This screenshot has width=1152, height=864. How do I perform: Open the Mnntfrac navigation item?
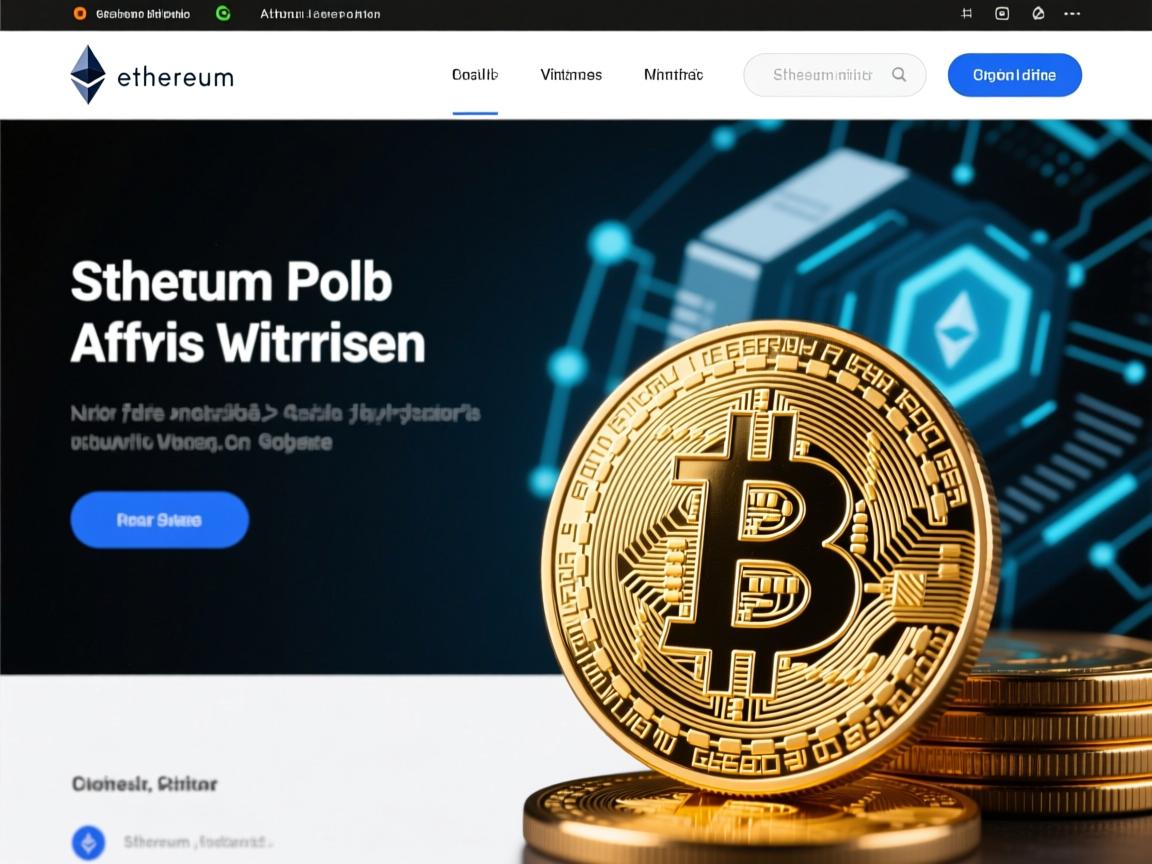point(673,75)
